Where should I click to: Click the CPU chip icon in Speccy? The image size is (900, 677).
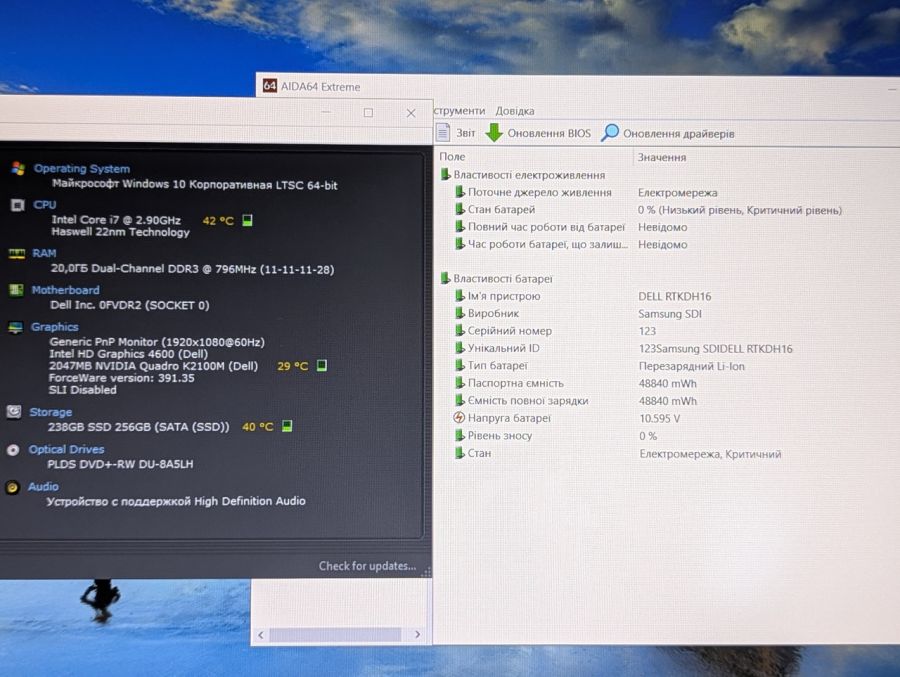[18, 205]
